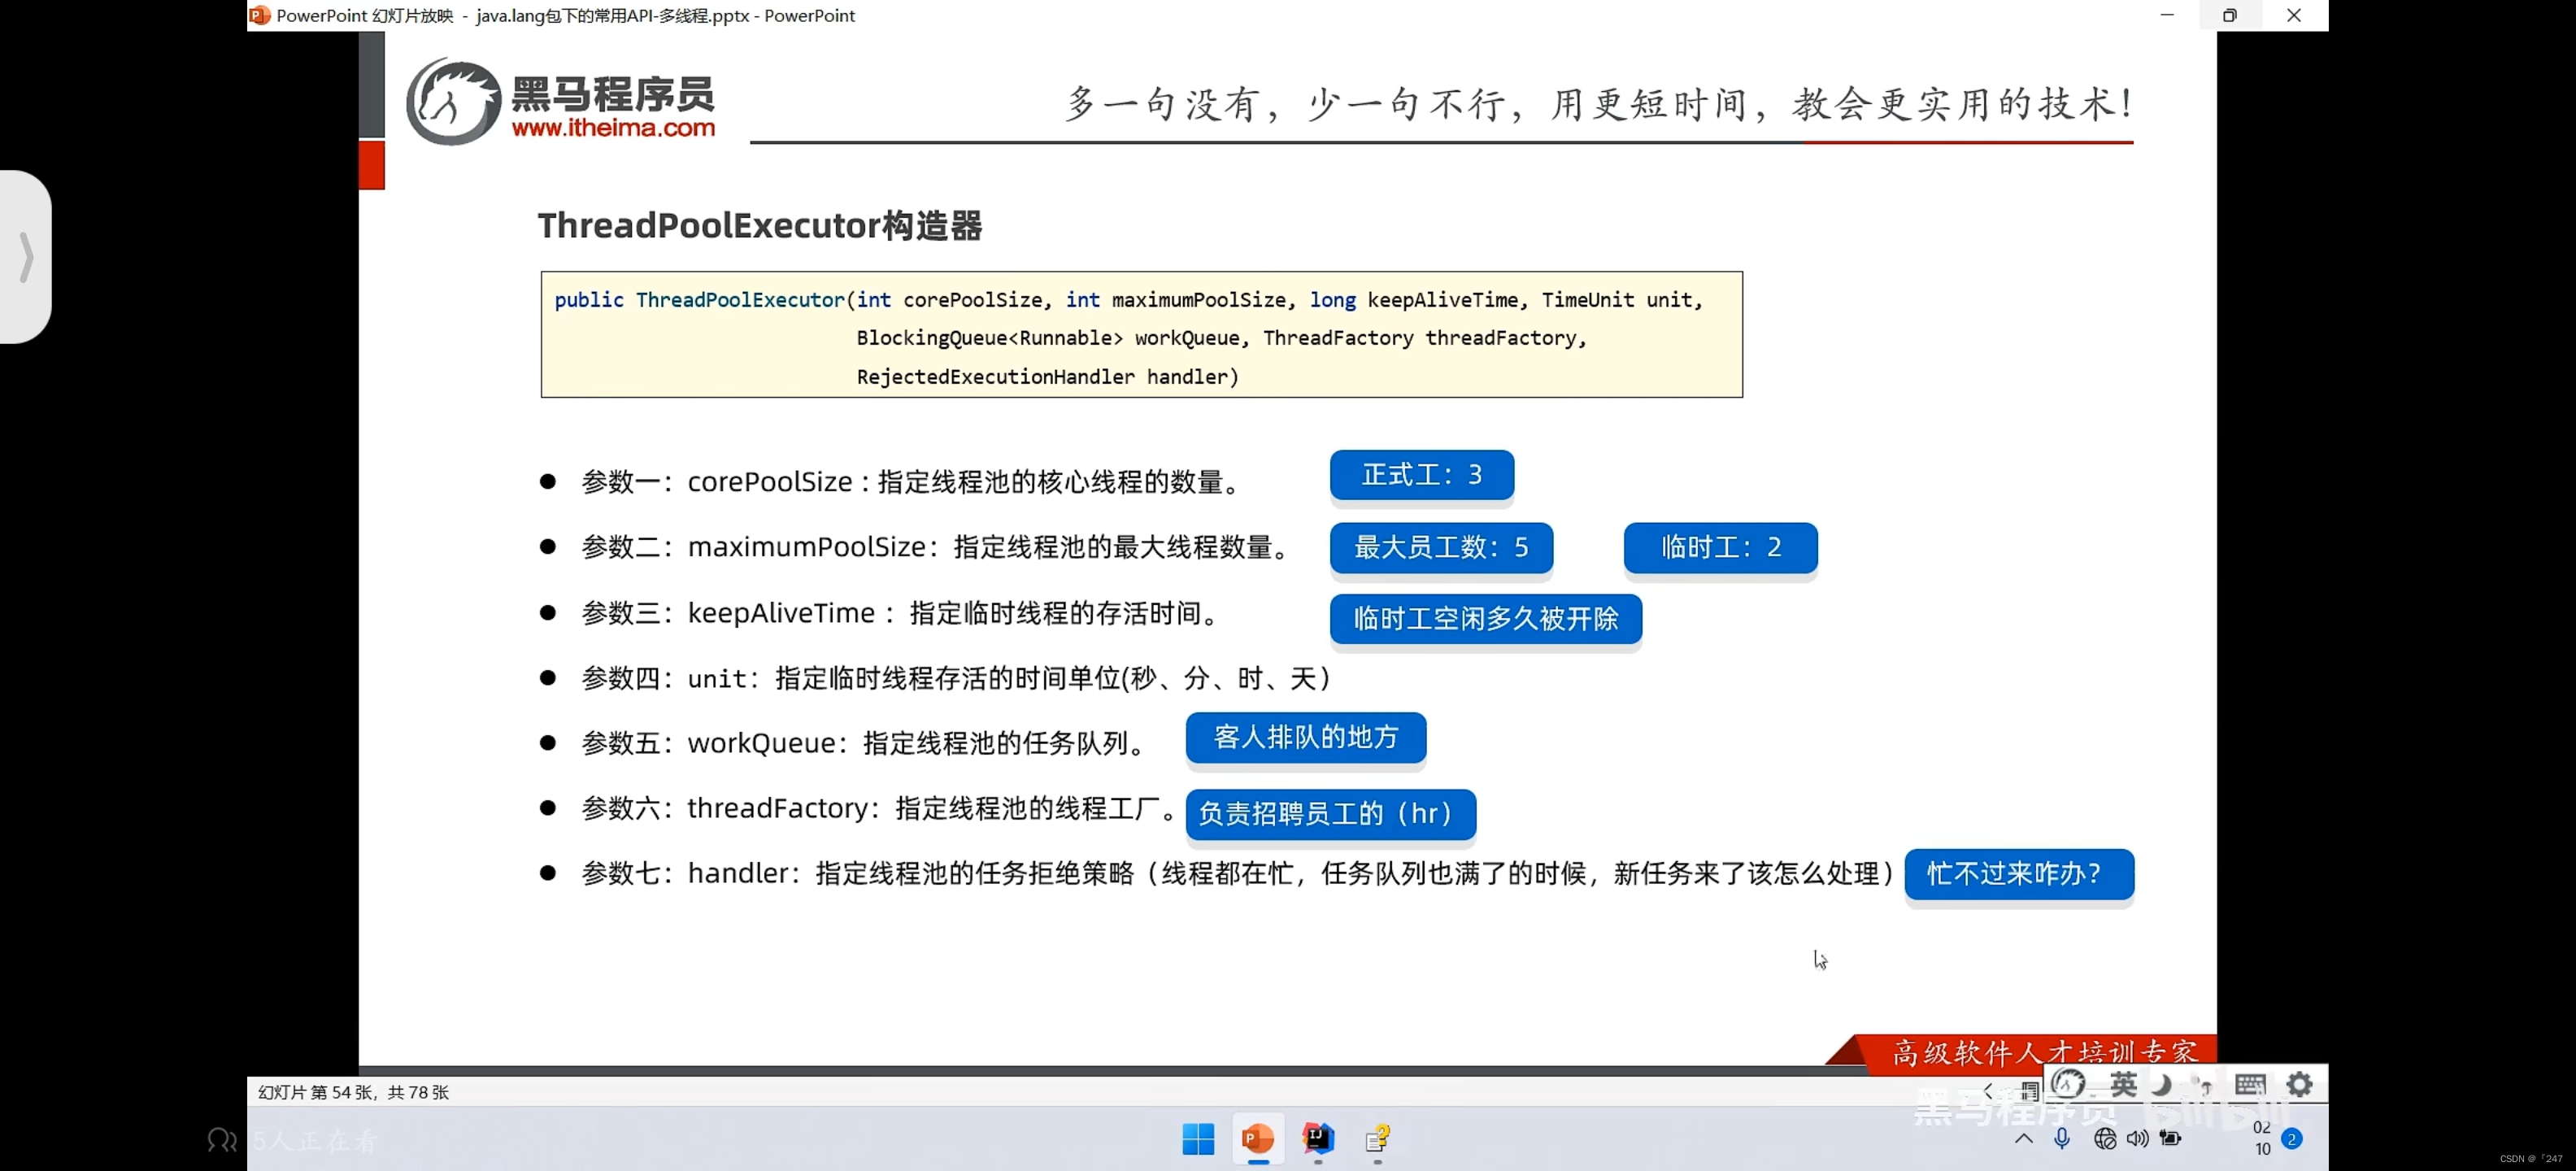The height and width of the screenshot is (1171, 2576).
Task: Click the 最大员工数: 5 blue label
Action: point(1441,547)
